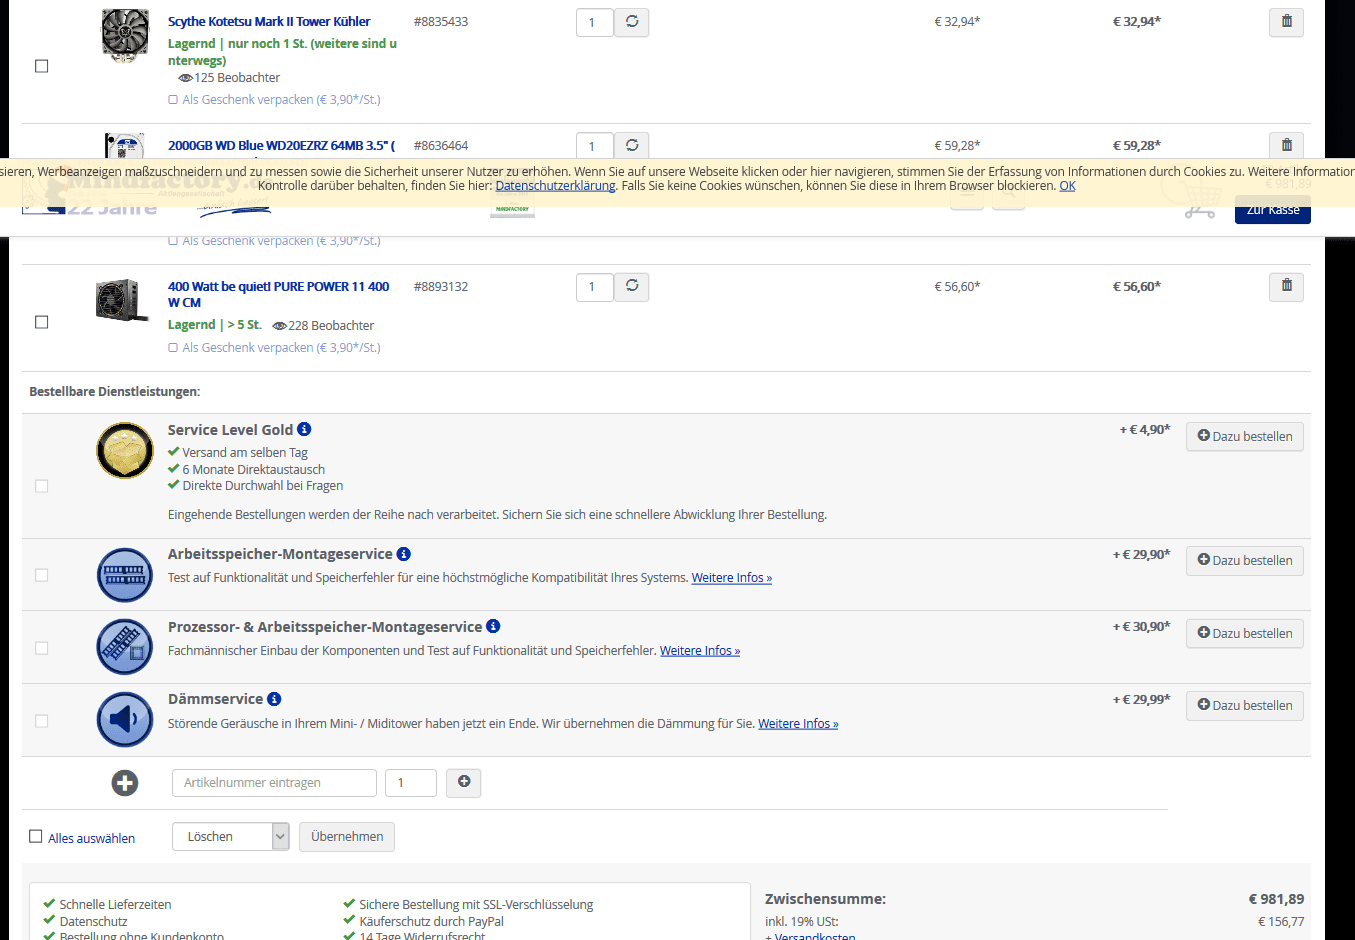
Task: Tick the Service Level Gold checkbox
Action: (x=42, y=486)
